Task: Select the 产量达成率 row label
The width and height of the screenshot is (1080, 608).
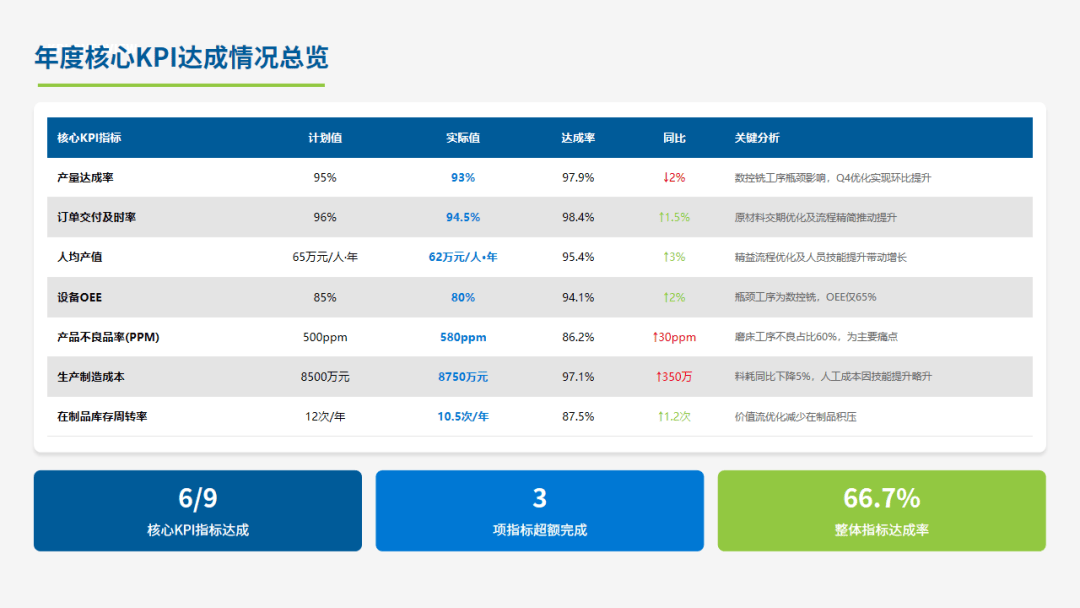Action: [85, 177]
